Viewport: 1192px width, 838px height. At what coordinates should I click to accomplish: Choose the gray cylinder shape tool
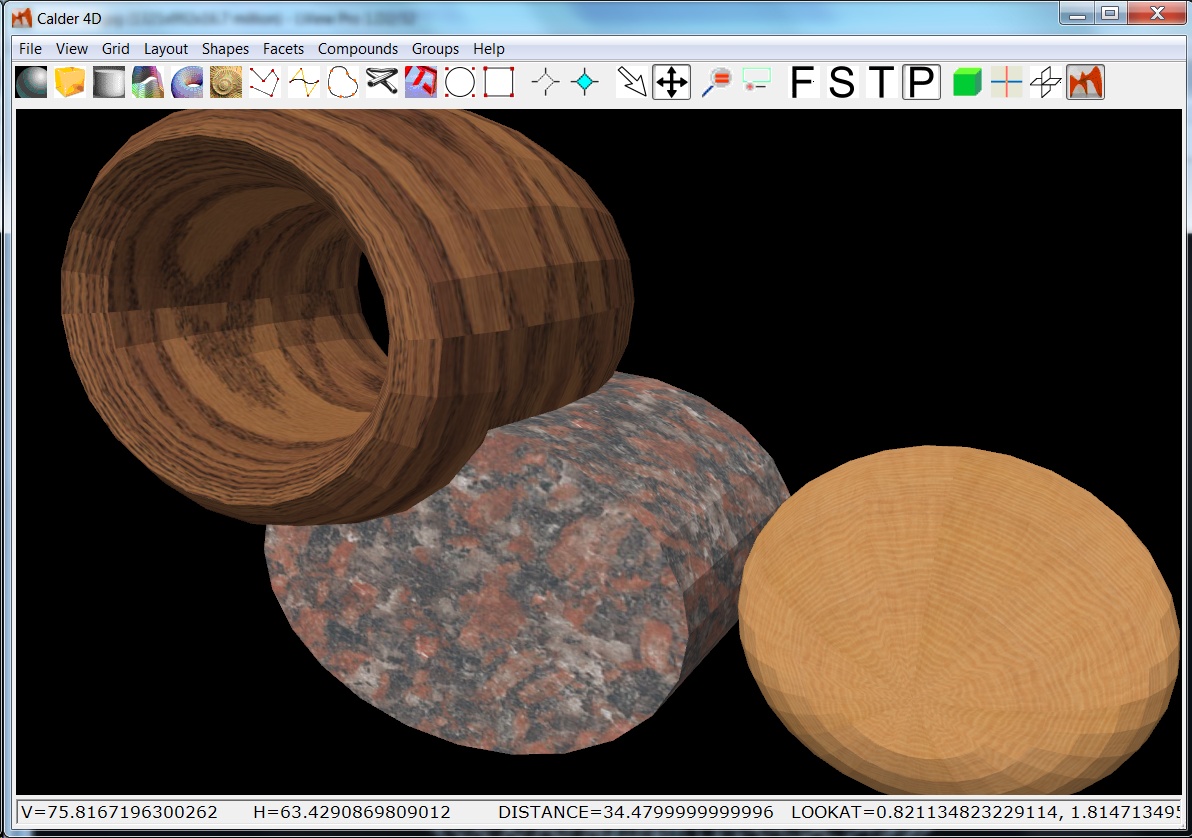[x=109, y=82]
